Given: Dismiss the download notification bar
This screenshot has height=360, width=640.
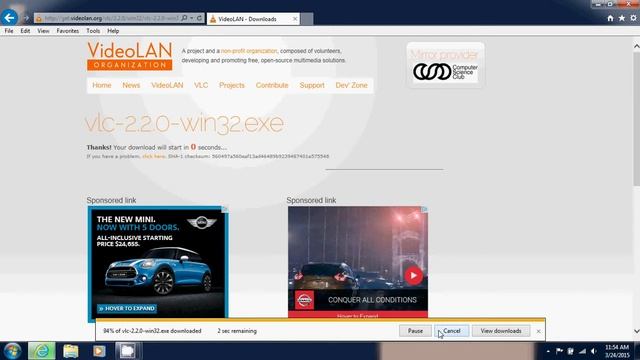Looking at the screenshot, I should click(x=538, y=331).
